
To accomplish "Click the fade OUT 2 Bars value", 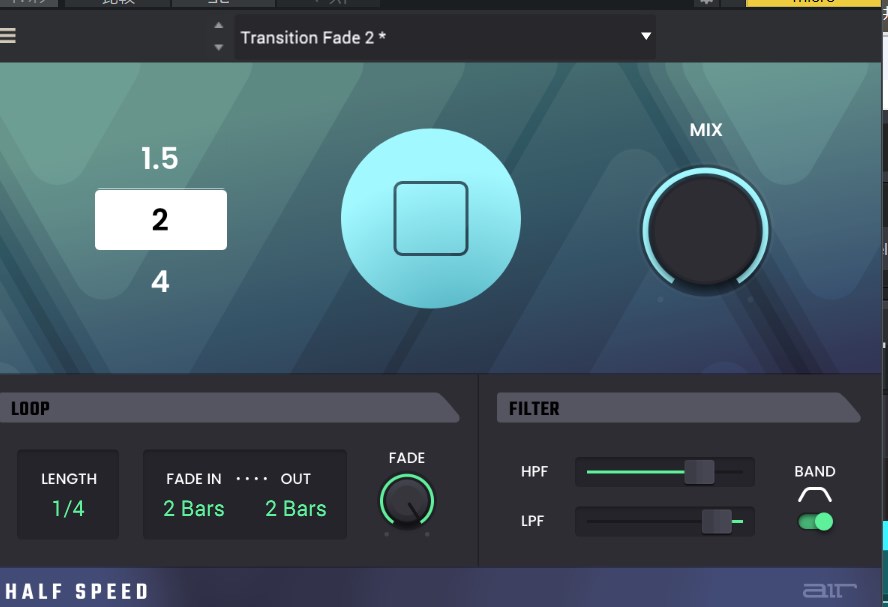I will pos(296,508).
